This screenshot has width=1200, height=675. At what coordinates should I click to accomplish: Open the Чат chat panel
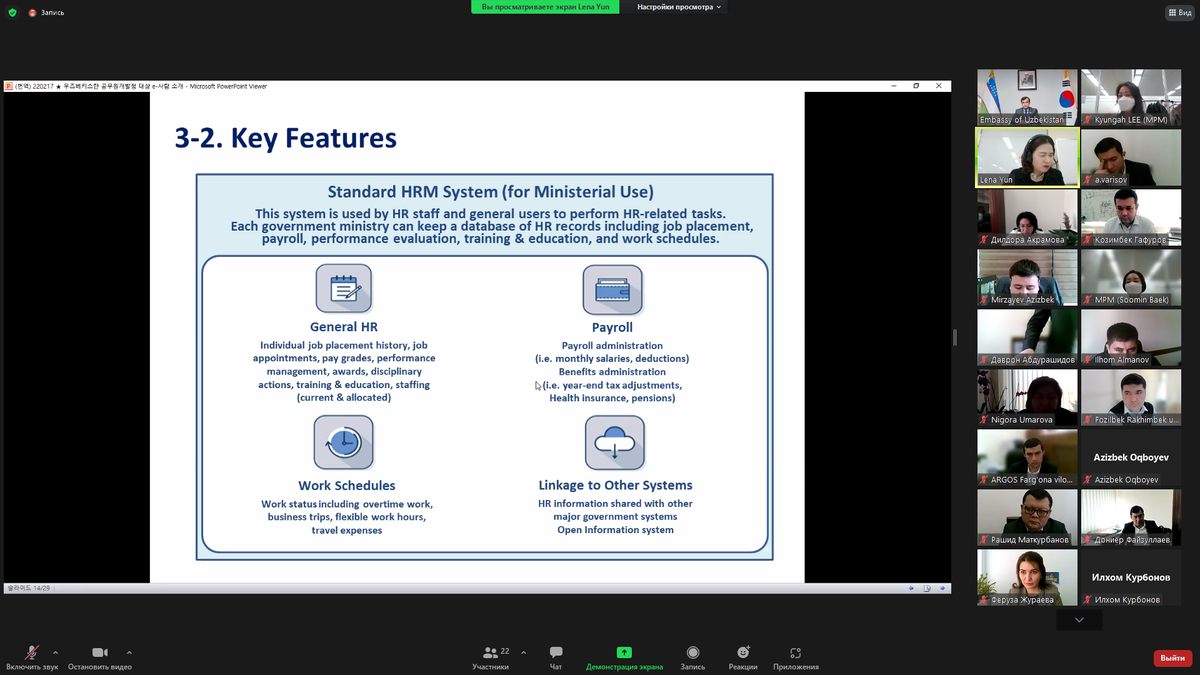pyautogui.click(x=556, y=657)
